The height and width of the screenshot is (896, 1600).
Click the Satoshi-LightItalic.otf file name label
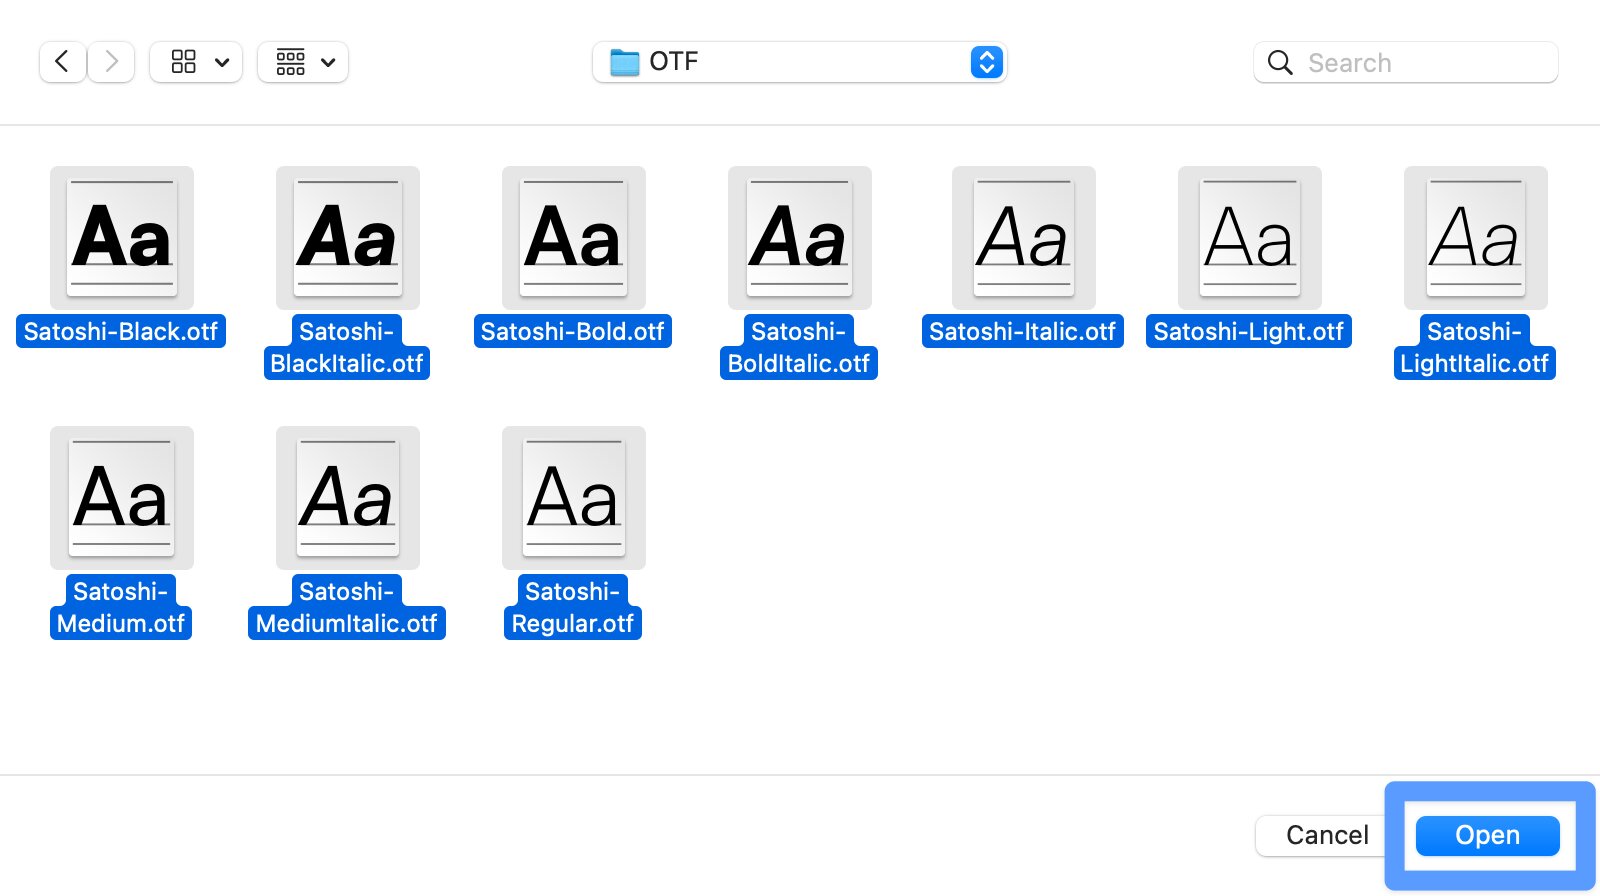[1475, 347]
